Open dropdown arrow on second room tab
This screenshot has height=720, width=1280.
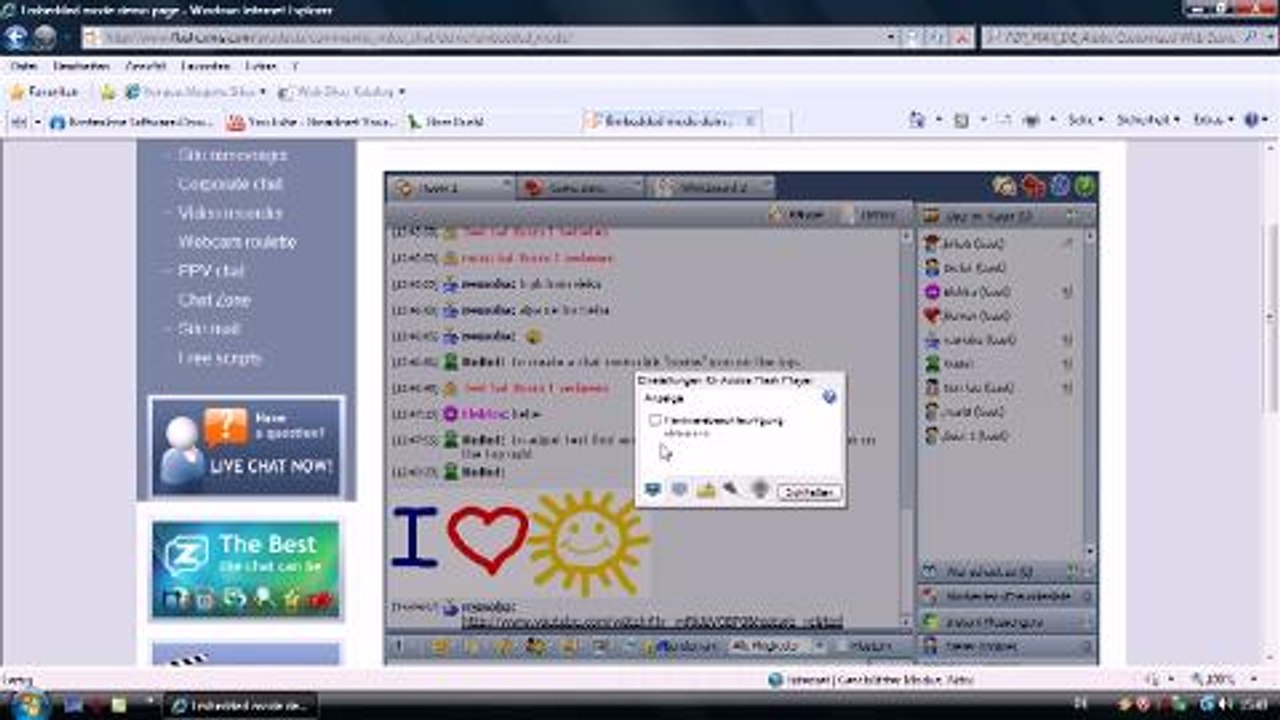click(635, 185)
